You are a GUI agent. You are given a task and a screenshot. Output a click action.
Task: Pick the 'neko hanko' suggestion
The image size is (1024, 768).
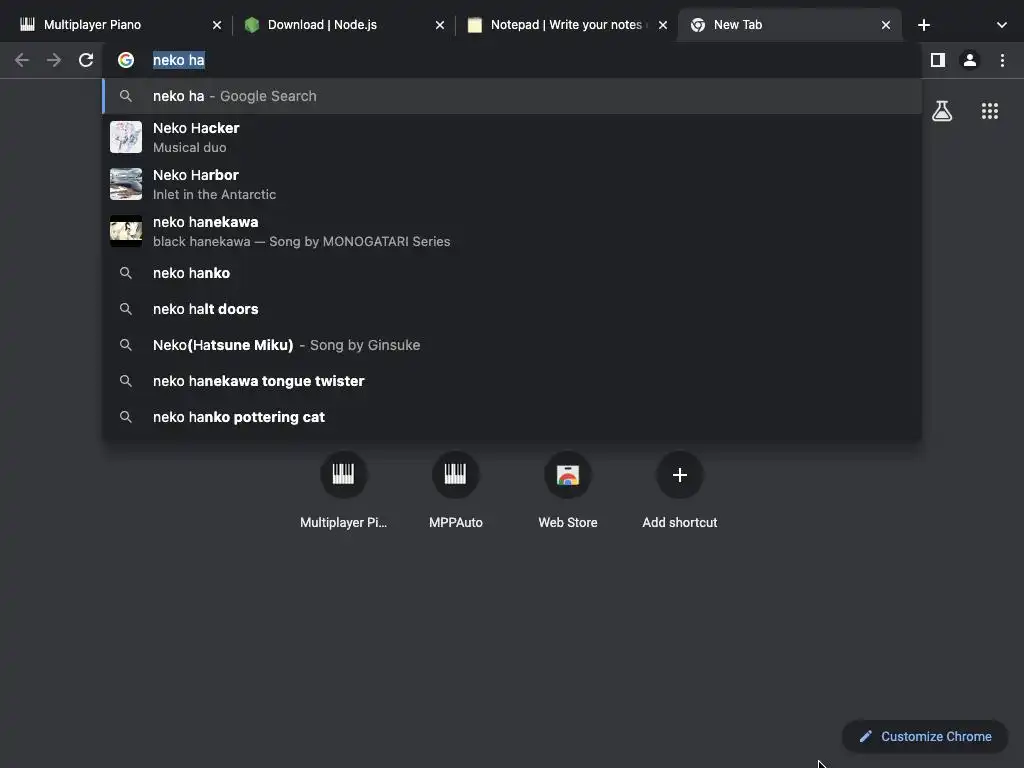coord(512,273)
